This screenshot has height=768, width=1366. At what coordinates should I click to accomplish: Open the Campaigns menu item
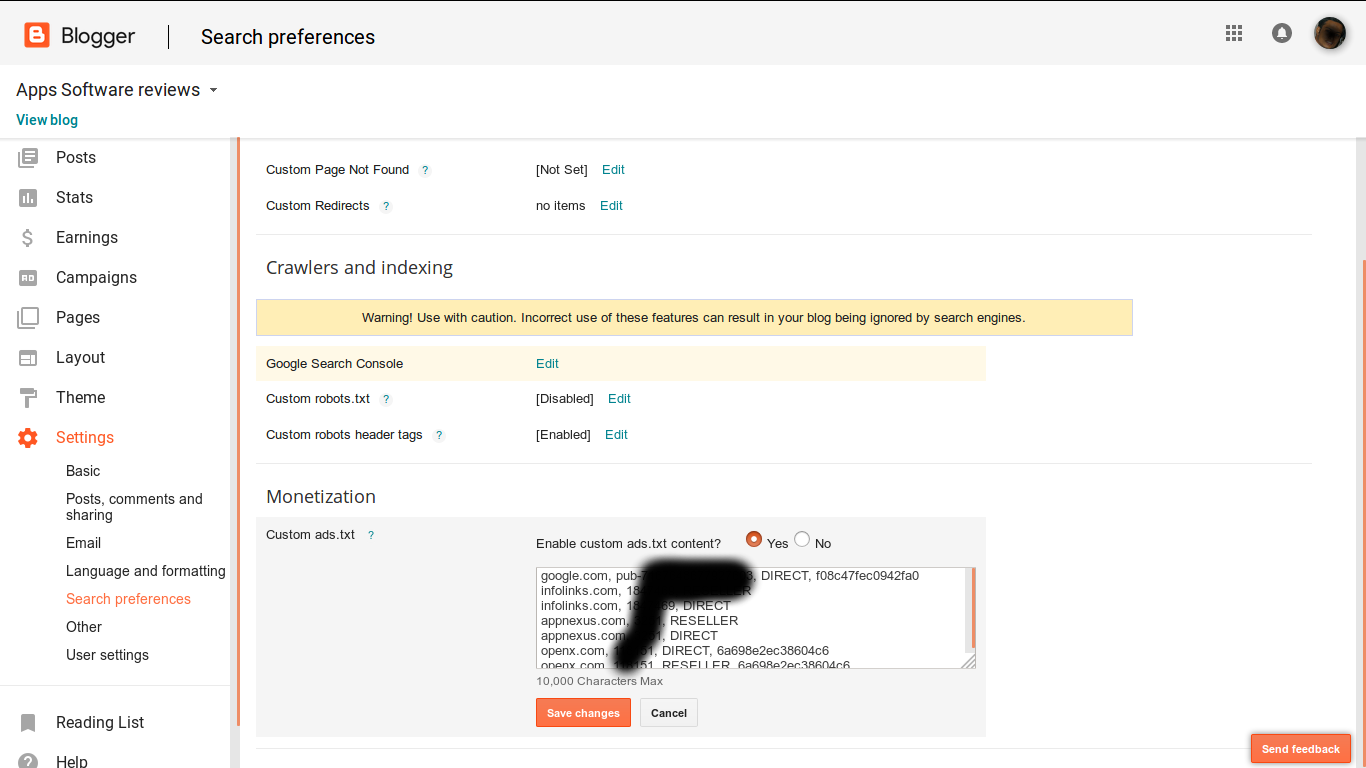click(x=96, y=277)
